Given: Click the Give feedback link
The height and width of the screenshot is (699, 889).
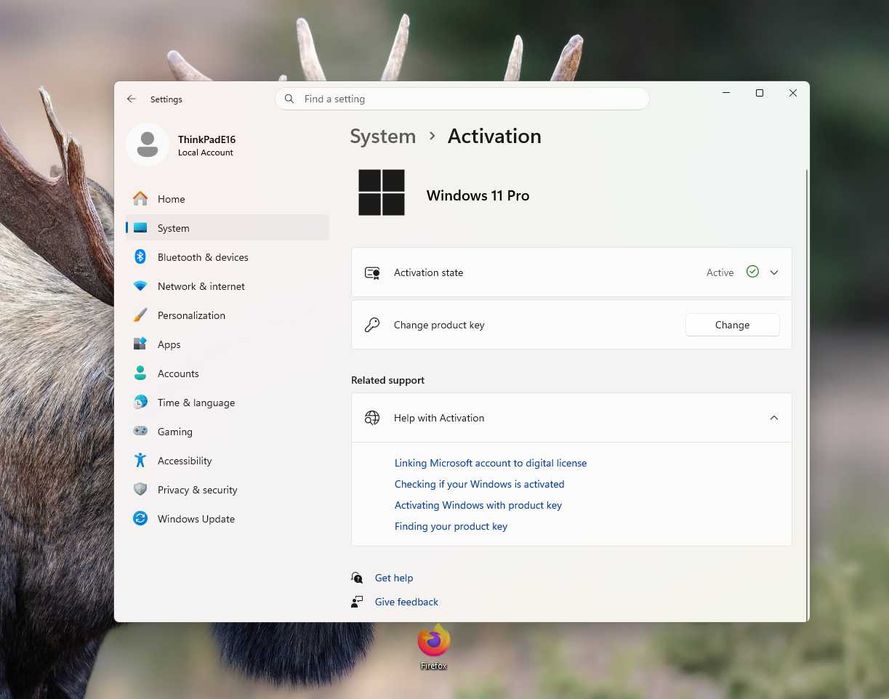Looking at the screenshot, I should (x=406, y=601).
